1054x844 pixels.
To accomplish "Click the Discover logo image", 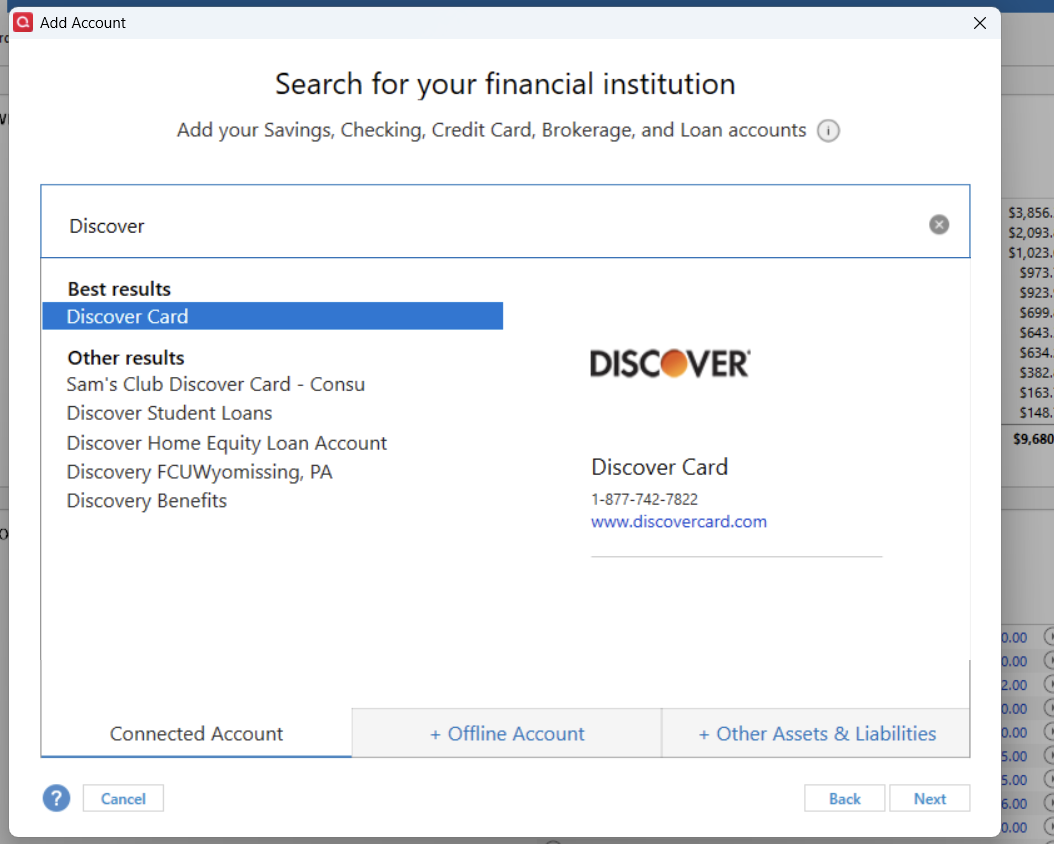I will click(670, 364).
